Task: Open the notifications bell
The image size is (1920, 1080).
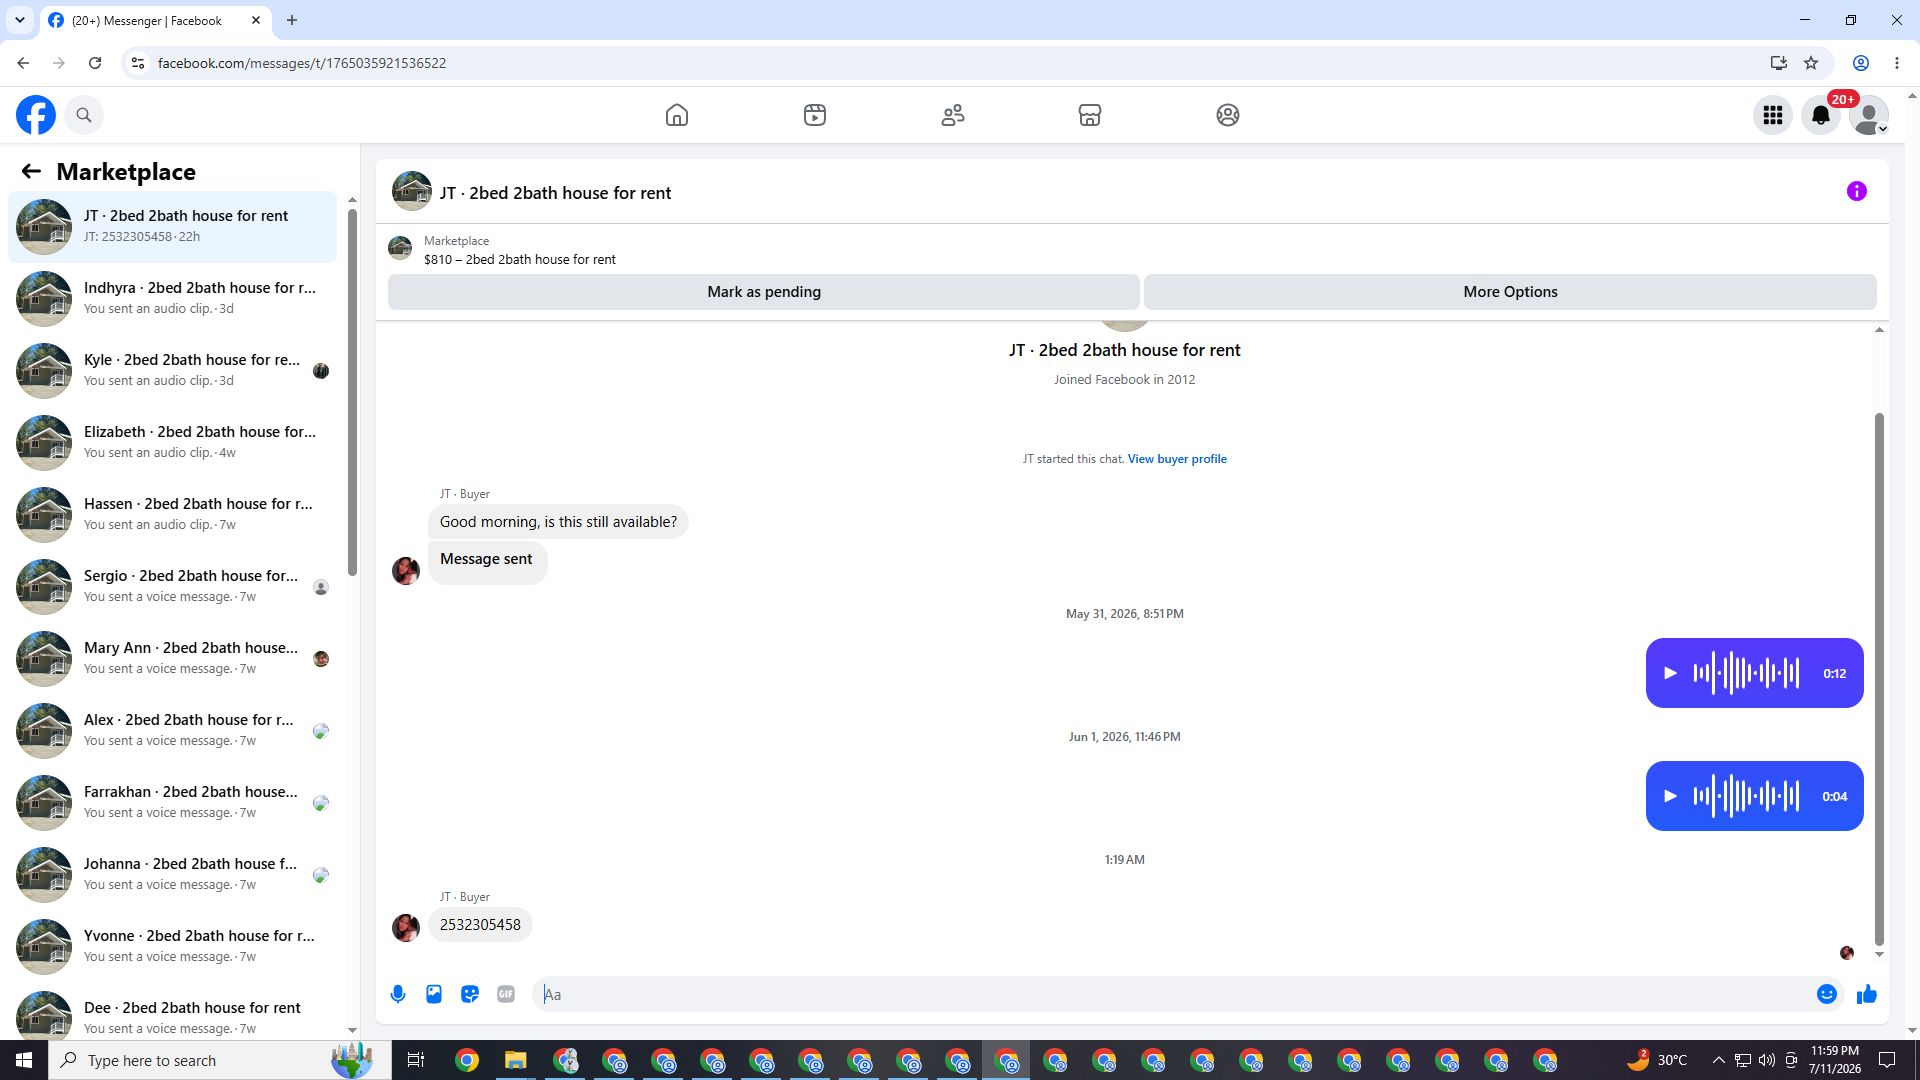Action: coord(1821,115)
